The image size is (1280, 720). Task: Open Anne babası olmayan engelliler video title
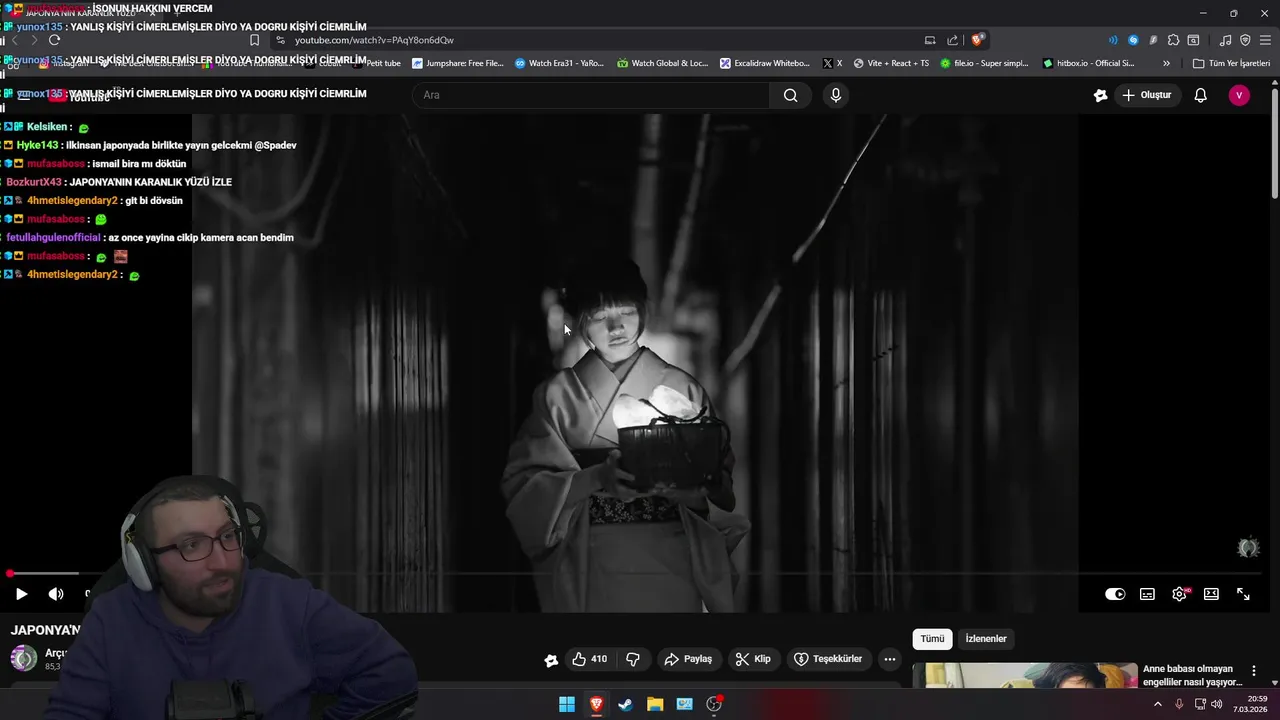(1192, 675)
